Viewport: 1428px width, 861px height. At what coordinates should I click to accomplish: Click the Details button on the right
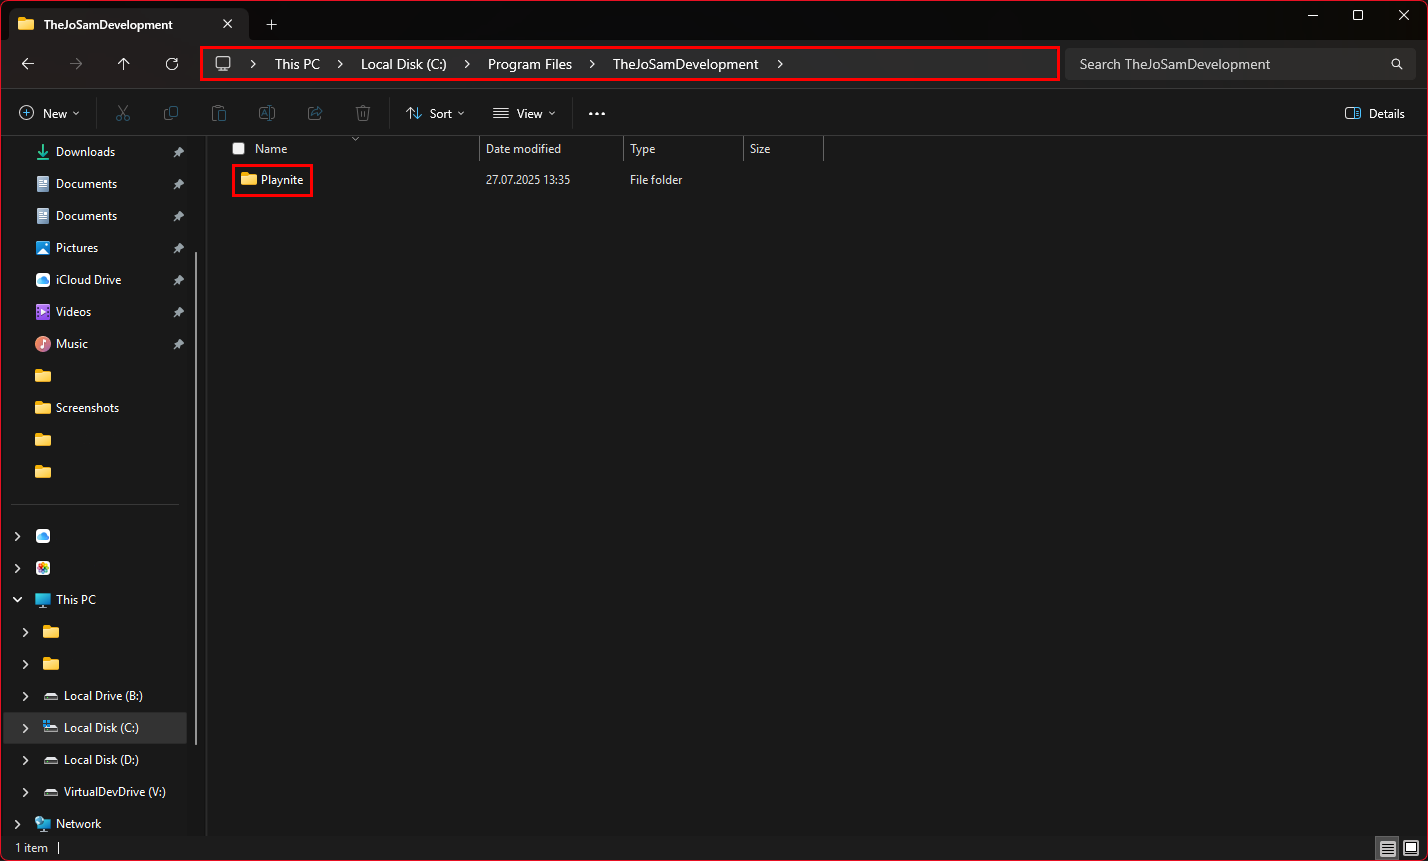coord(1374,113)
